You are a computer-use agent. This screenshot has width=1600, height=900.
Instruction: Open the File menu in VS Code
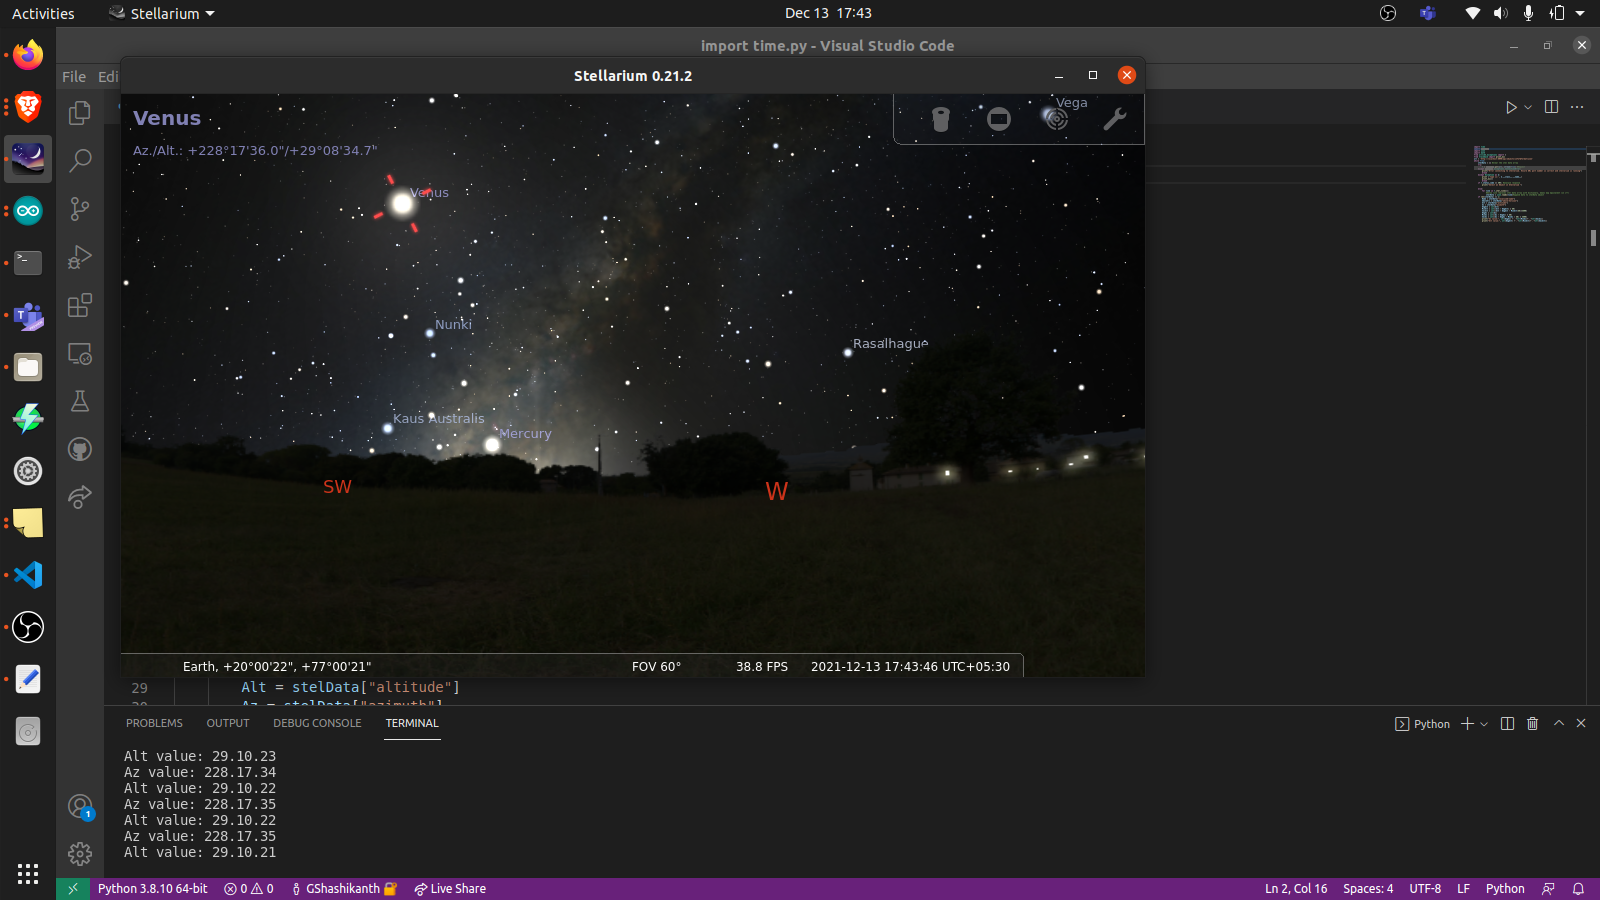pyautogui.click(x=73, y=76)
